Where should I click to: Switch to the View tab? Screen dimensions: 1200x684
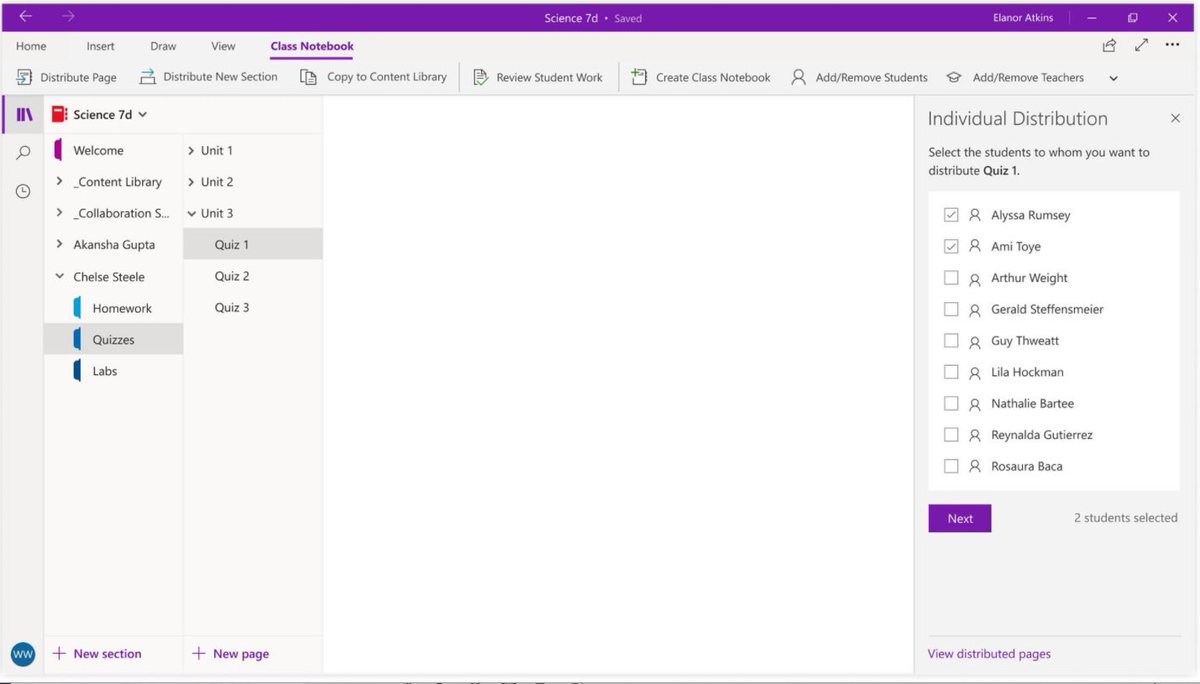tap(223, 46)
